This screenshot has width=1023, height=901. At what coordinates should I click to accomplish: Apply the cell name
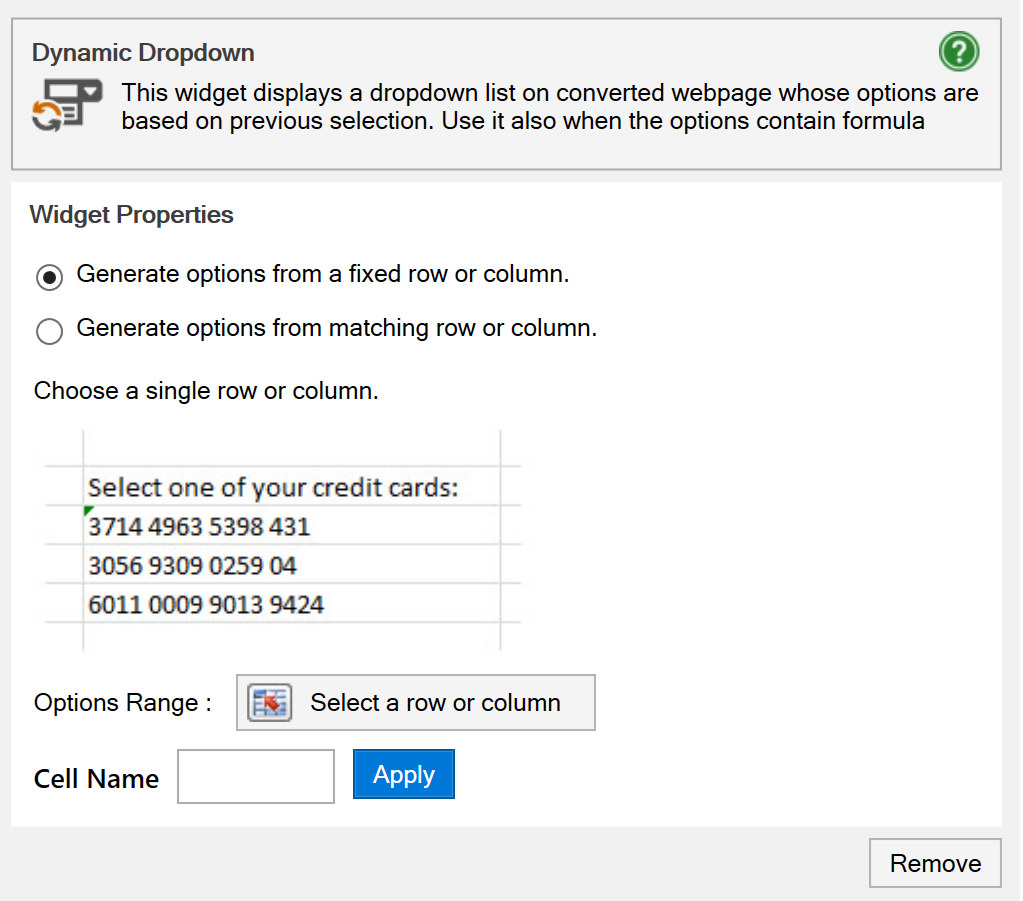pos(403,775)
